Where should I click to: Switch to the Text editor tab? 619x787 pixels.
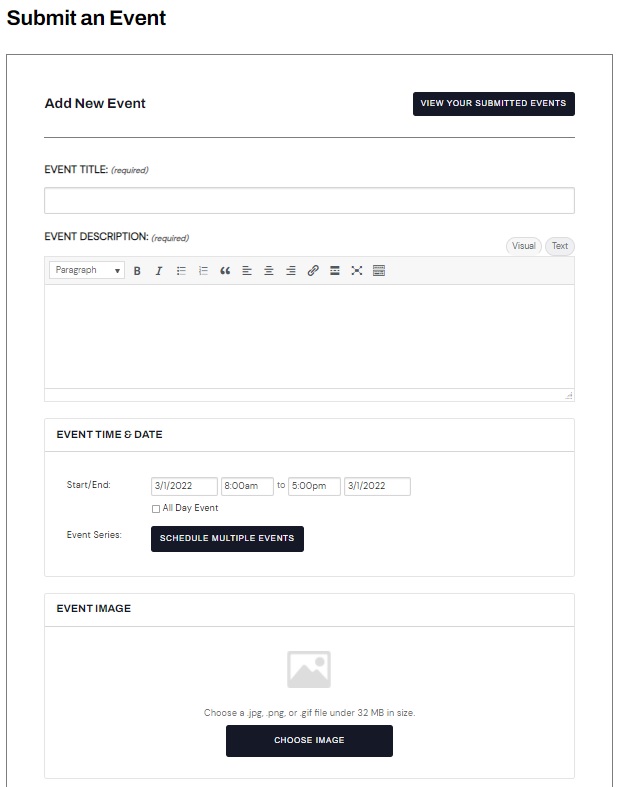559,246
